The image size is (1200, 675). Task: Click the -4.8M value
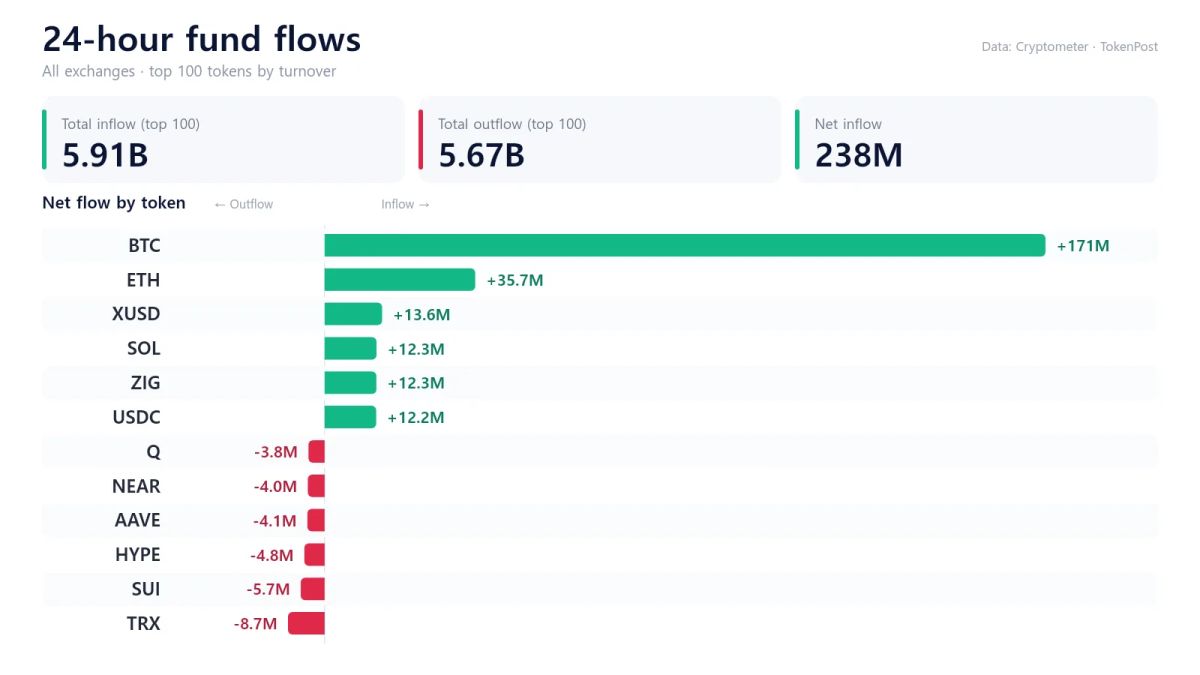click(x=272, y=555)
